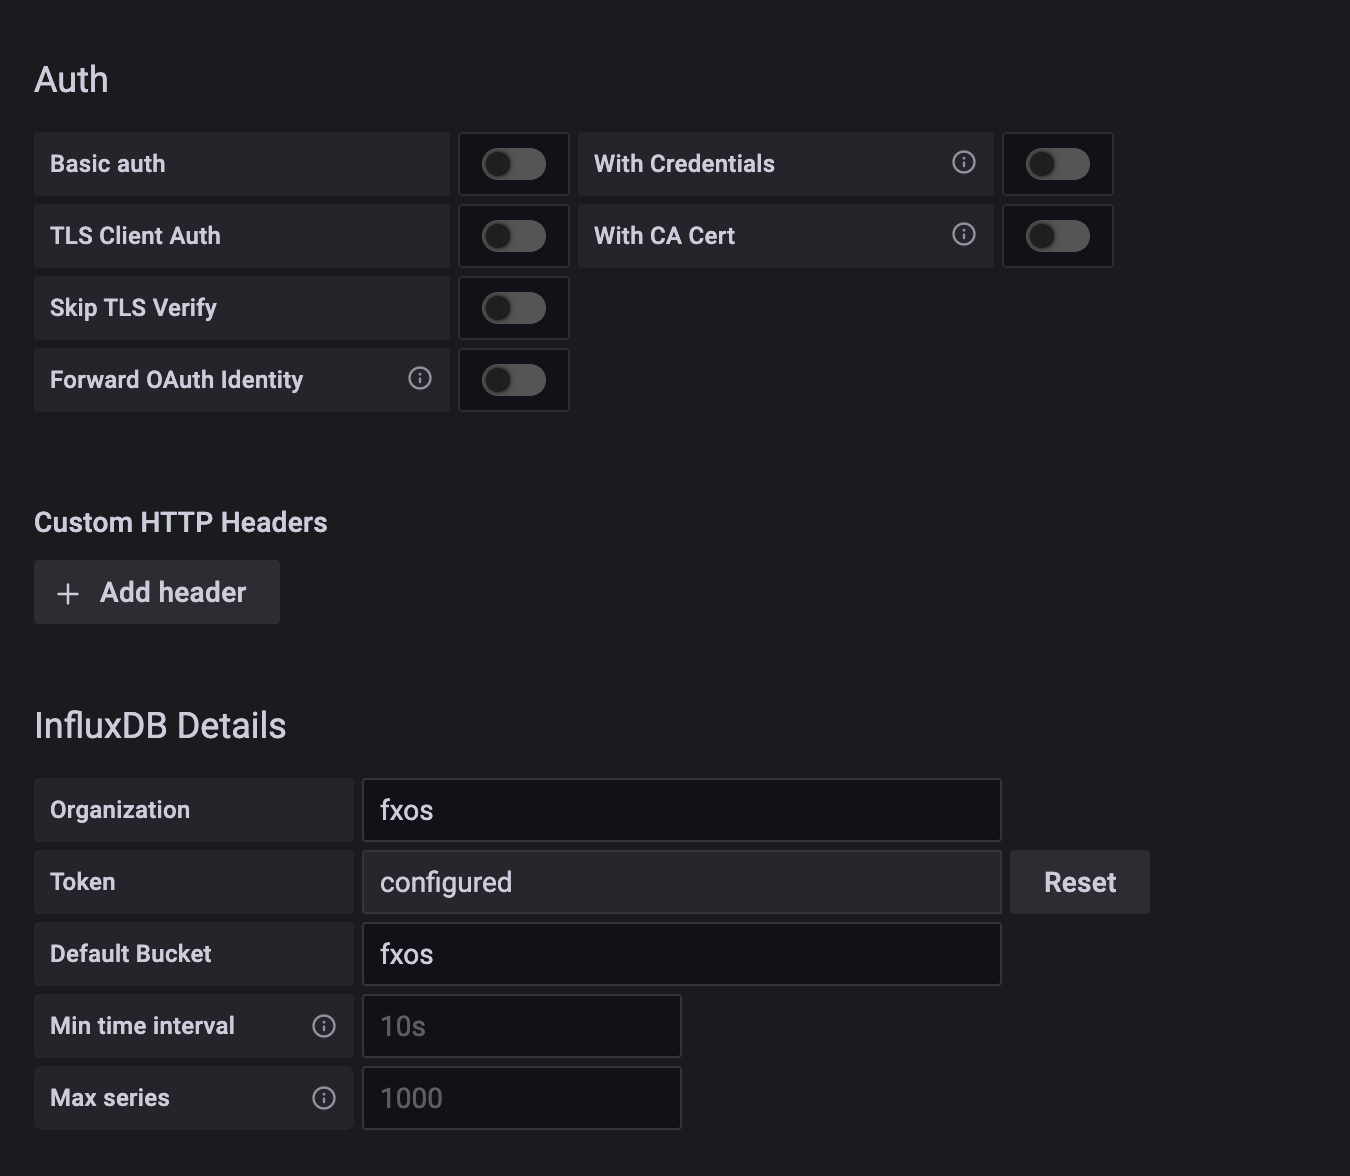Toggle TLS Client Auth on
Image resolution: width=1350 pixels, height=1176 pixels.
(x=513, y=236)
